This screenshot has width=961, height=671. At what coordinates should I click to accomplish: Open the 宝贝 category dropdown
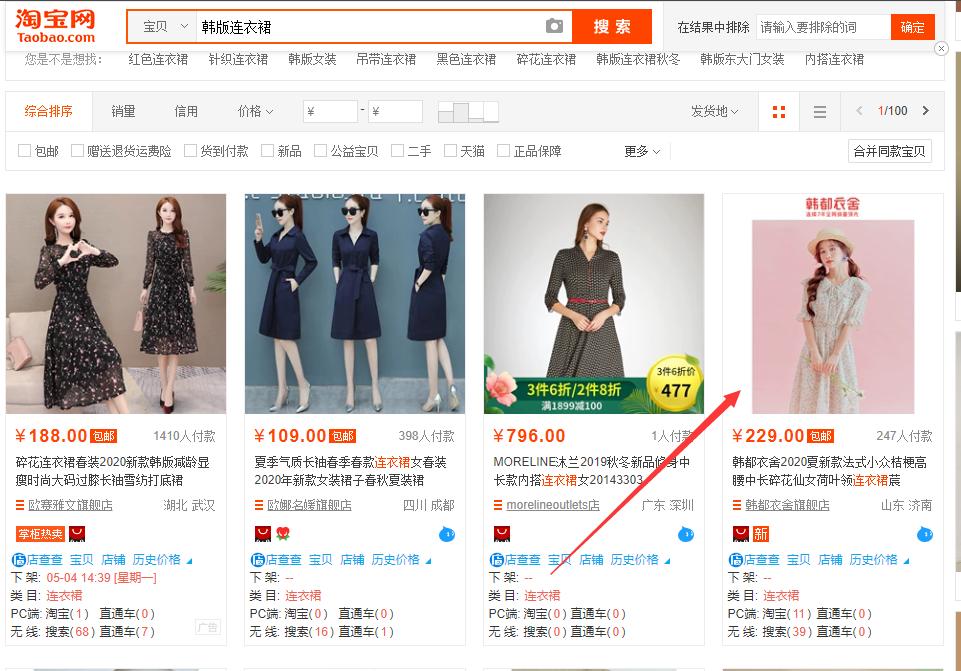(160, 26)
